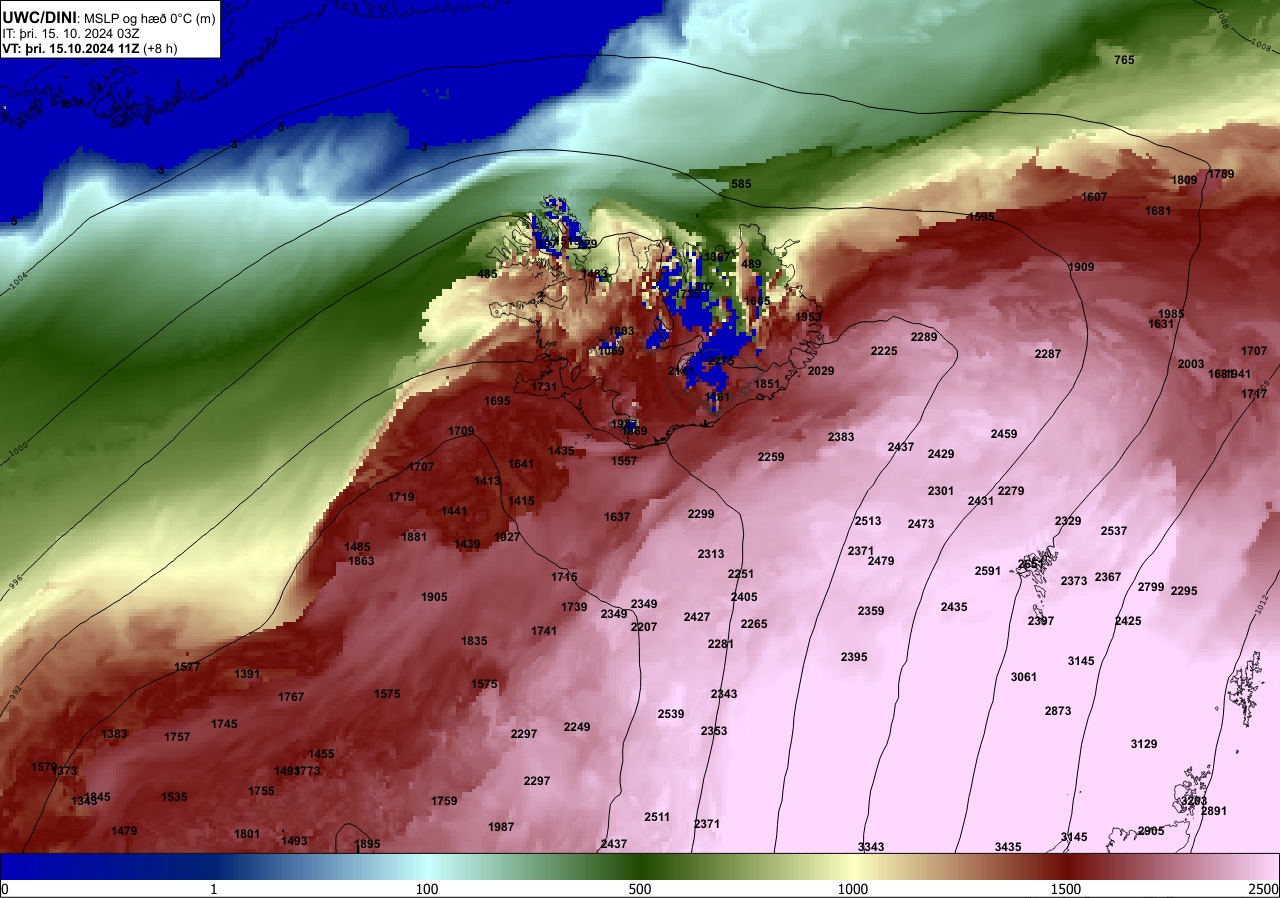
Task: Click the 100 label on the color scale
Action: point(427,889)
